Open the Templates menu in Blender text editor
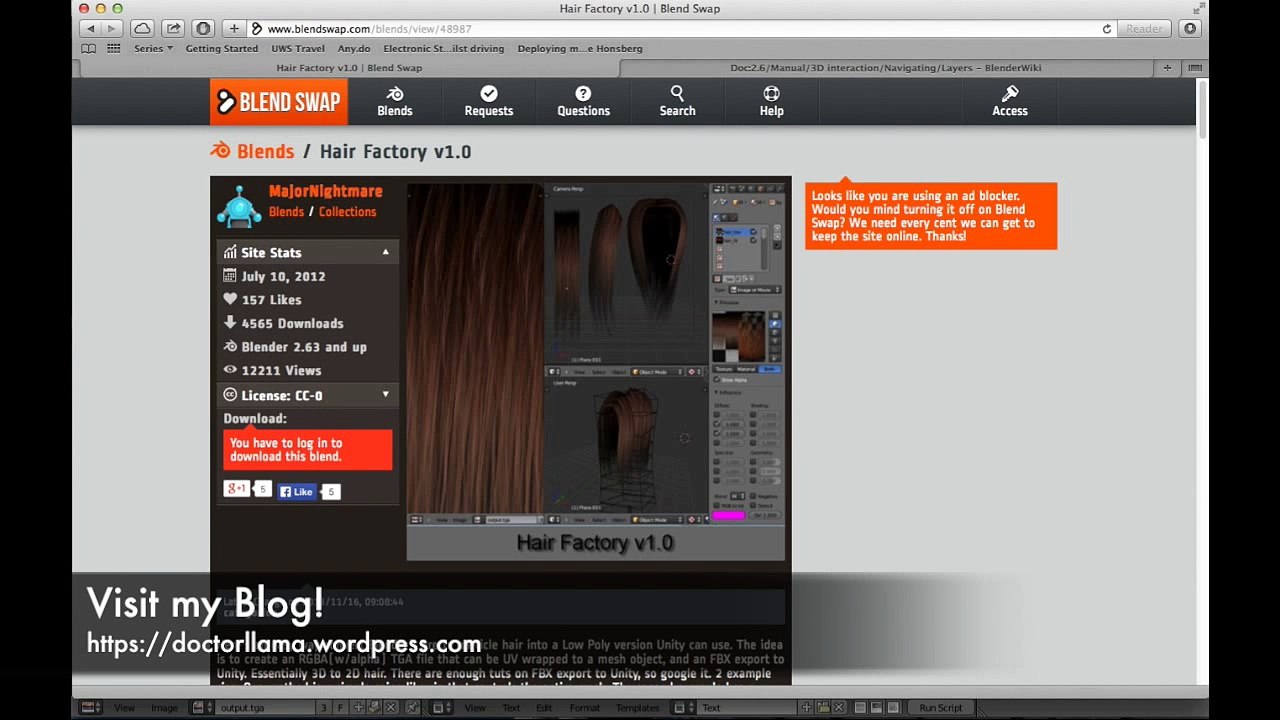This screenshot has height=720, width=1280. tap(637, 707)
